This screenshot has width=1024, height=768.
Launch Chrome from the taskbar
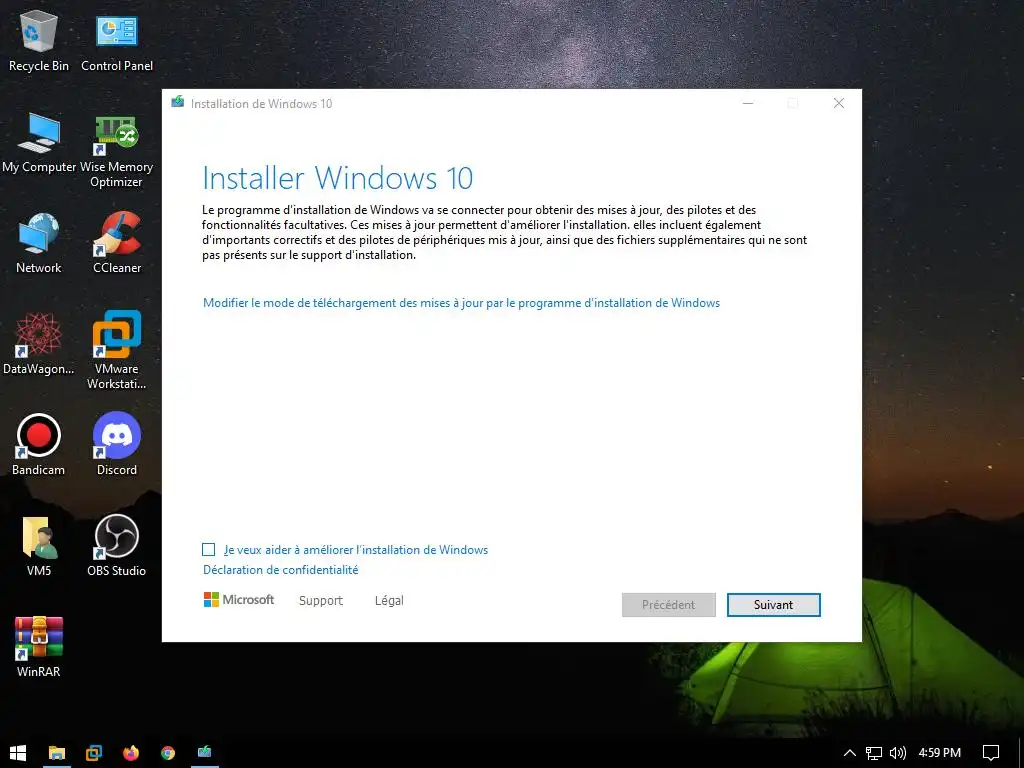pos(168,752)
